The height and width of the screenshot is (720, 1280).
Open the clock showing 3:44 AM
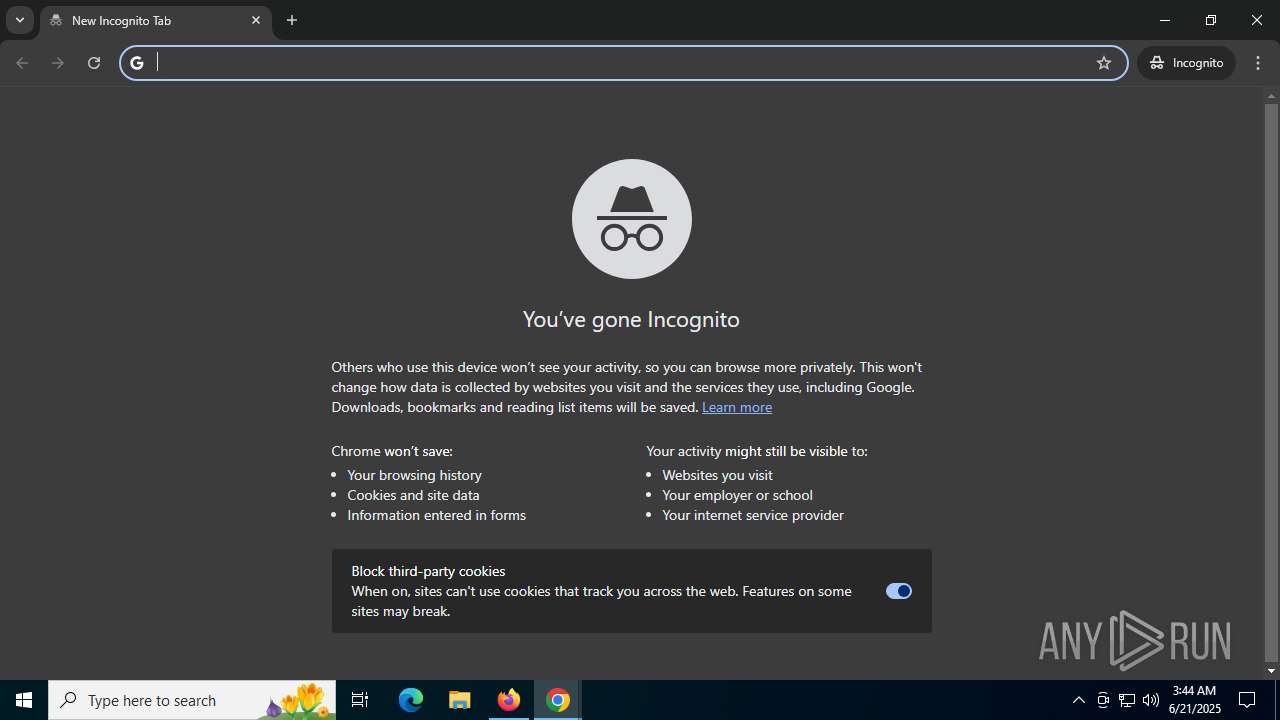[1195, 700]
